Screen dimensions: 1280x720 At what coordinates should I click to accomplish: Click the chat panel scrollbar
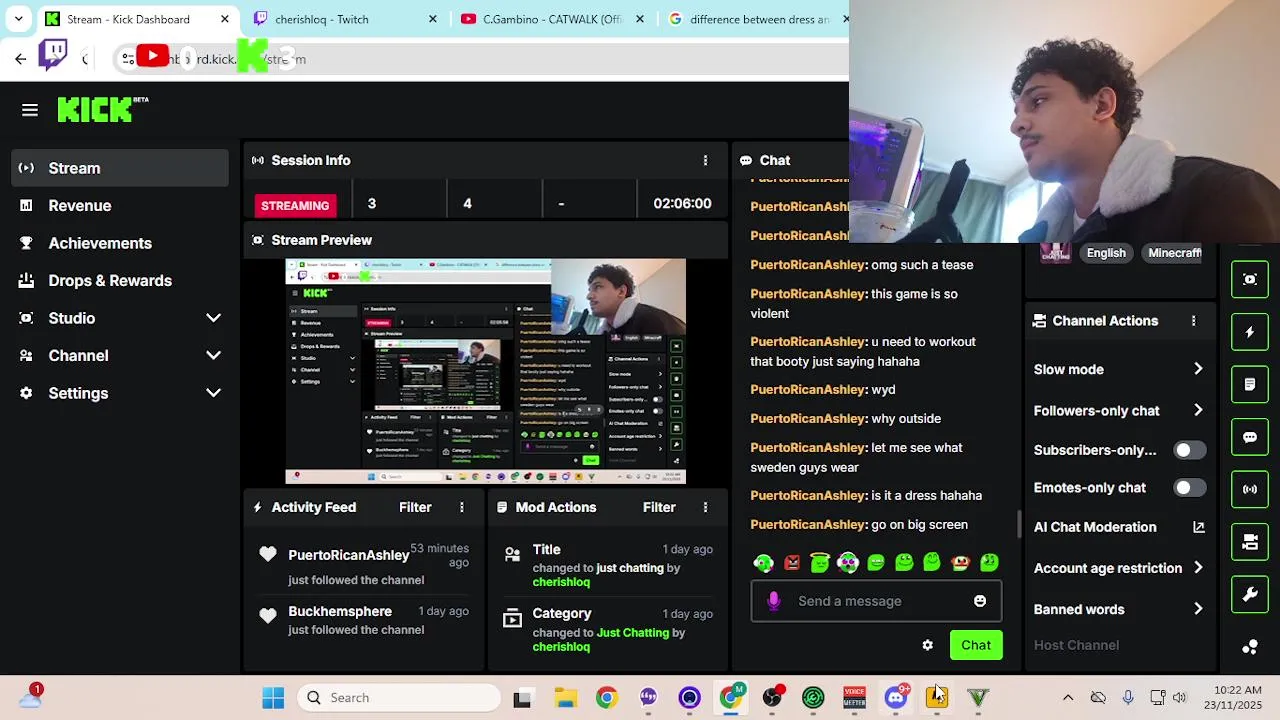1018,524
